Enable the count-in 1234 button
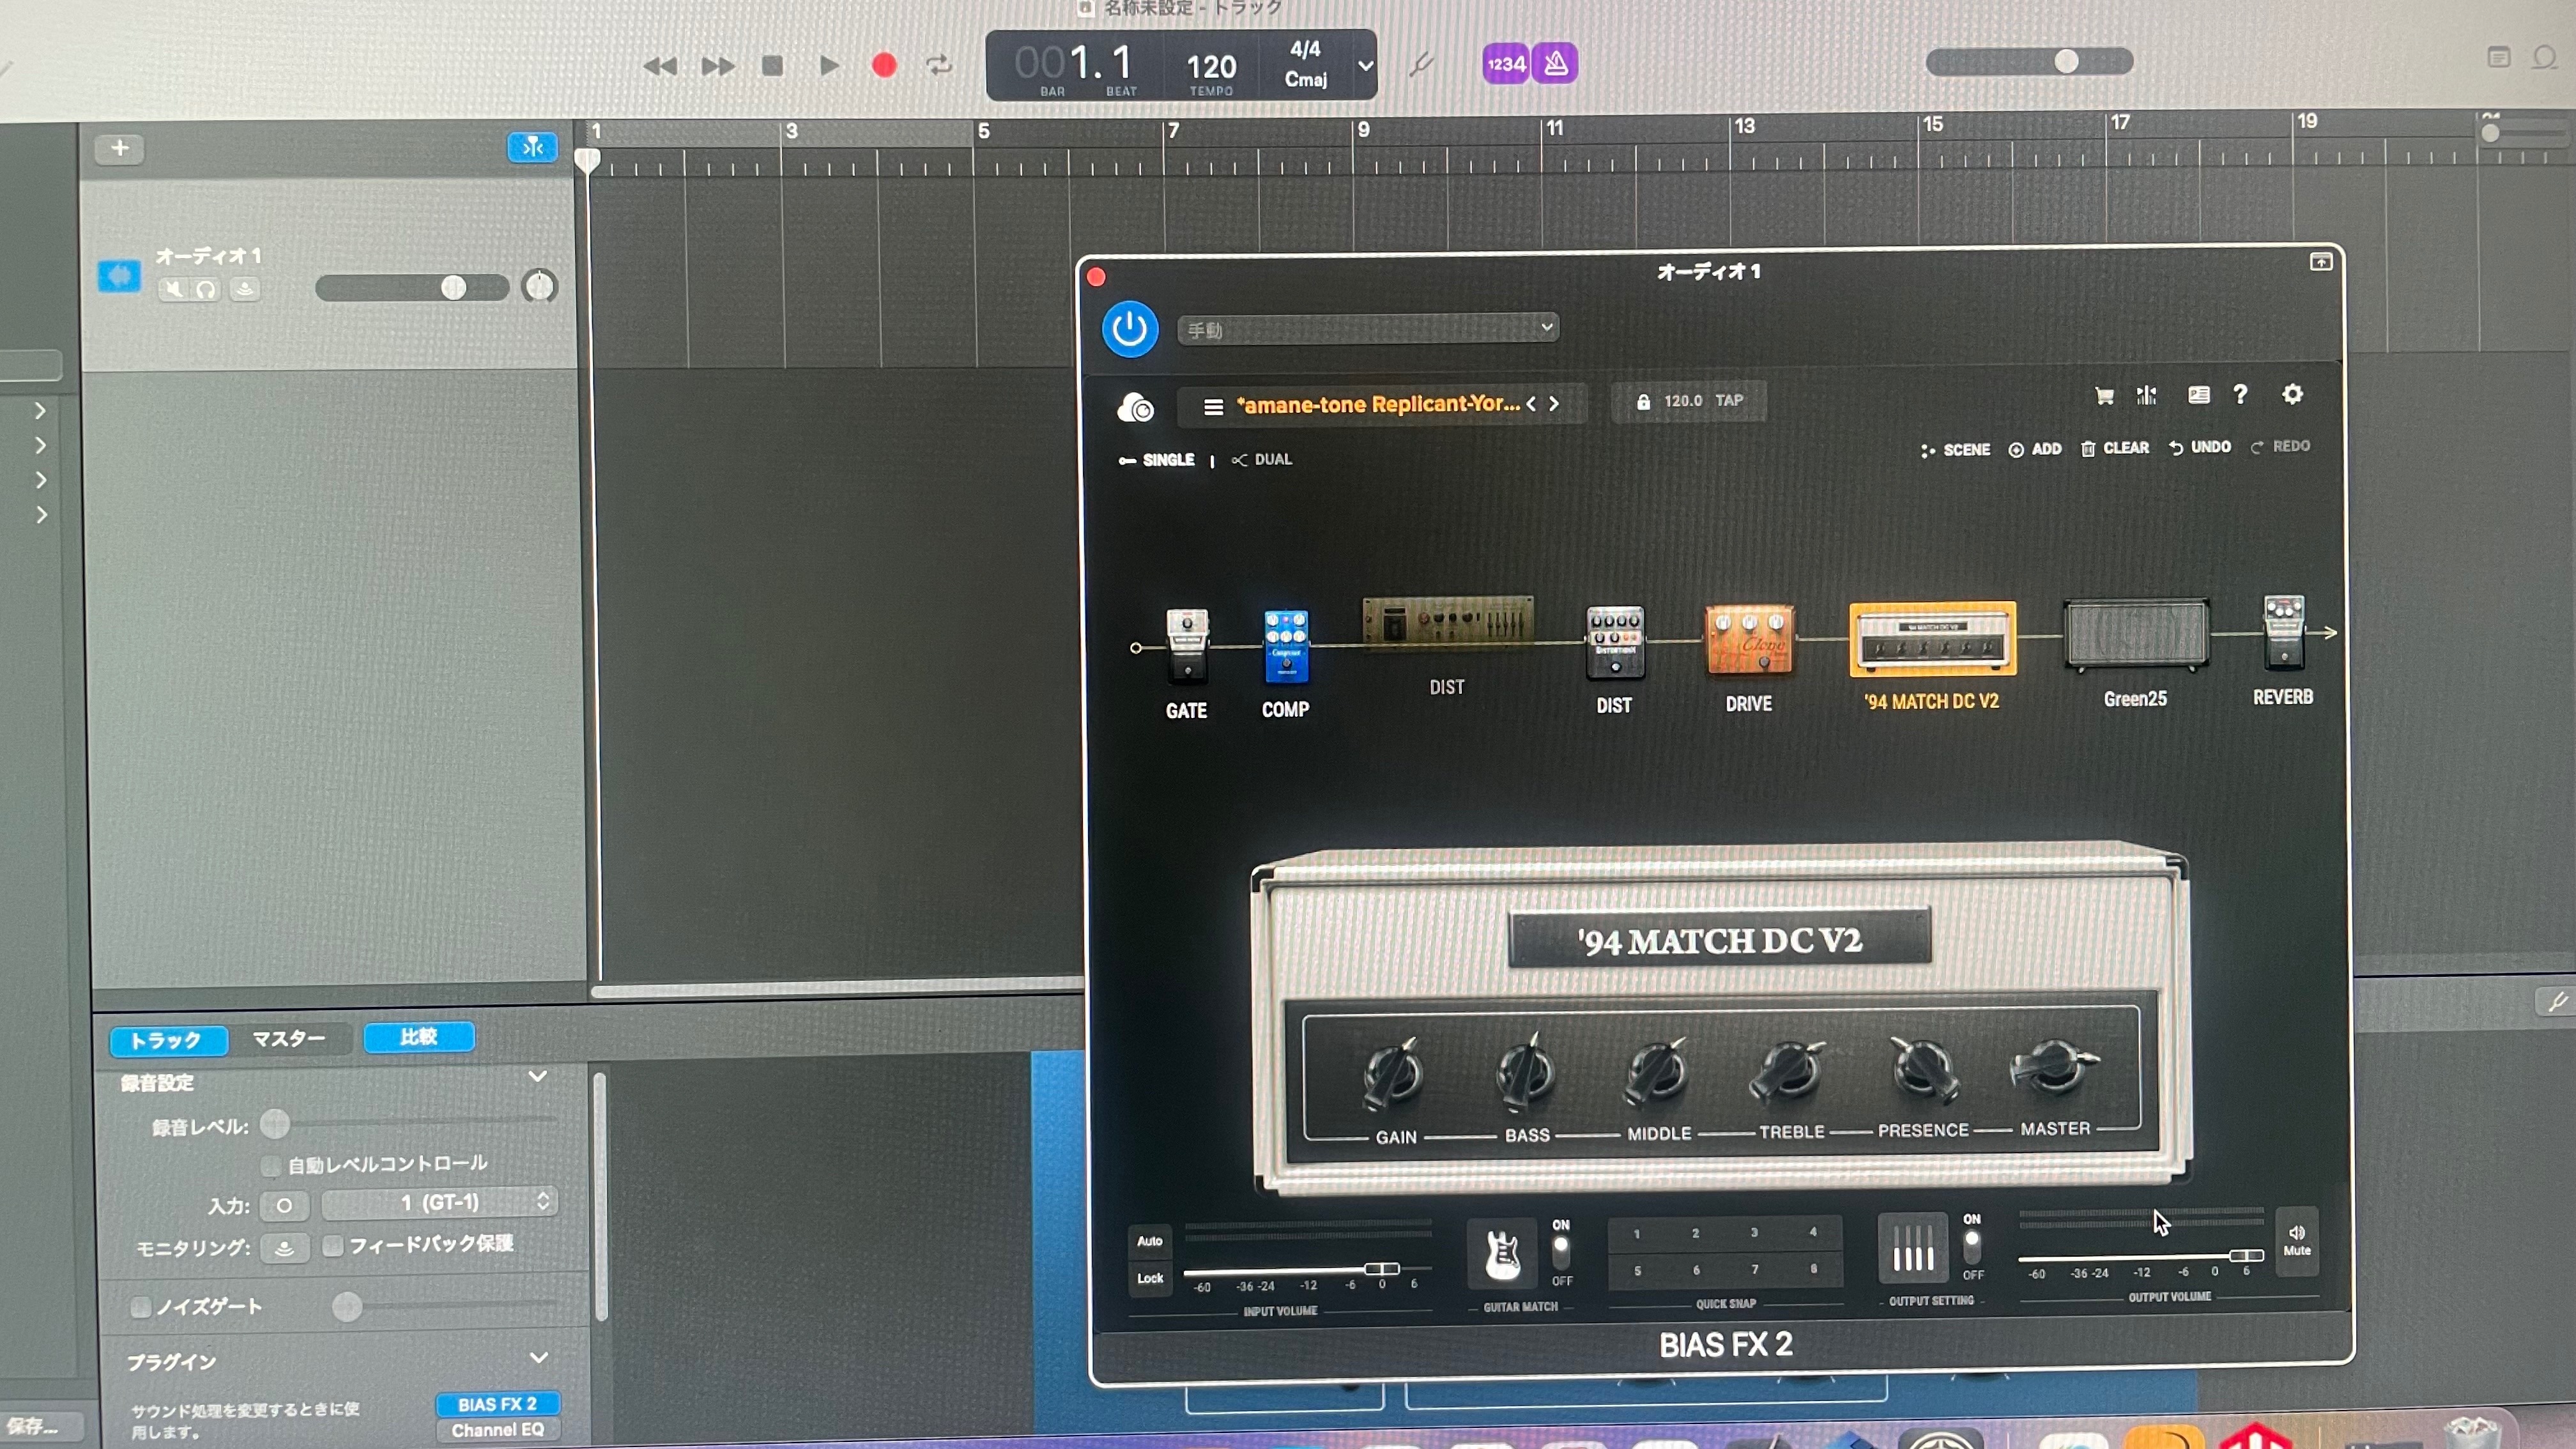The height and width of the screenshot is (1449, 2576). coord(1505,64)
